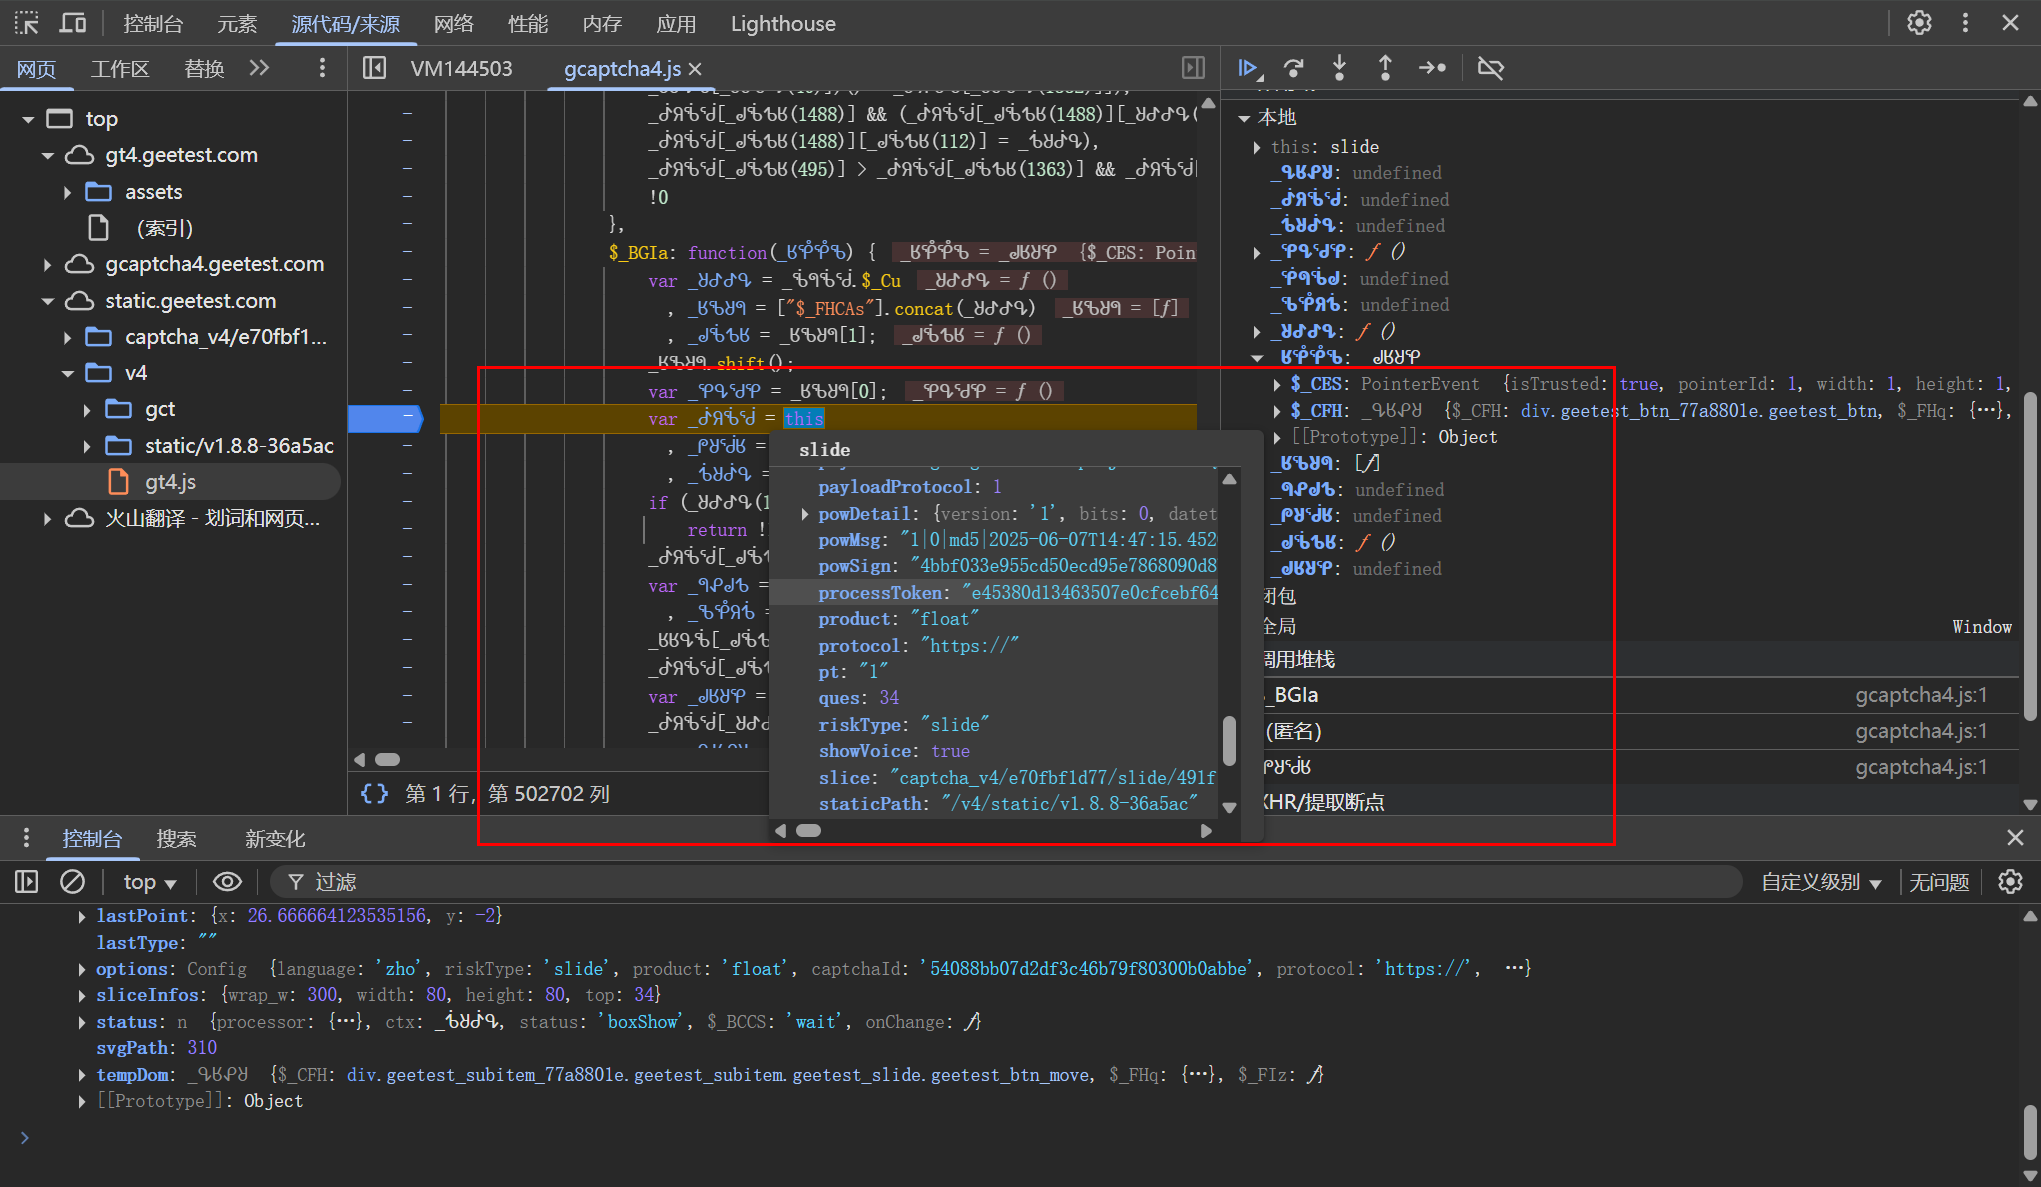Image resolution: width=2041 pixels, height=1187 pixels.
Task: Toggle the console sidebar icon
Action: pyautogui.click(x=26, y=881)
